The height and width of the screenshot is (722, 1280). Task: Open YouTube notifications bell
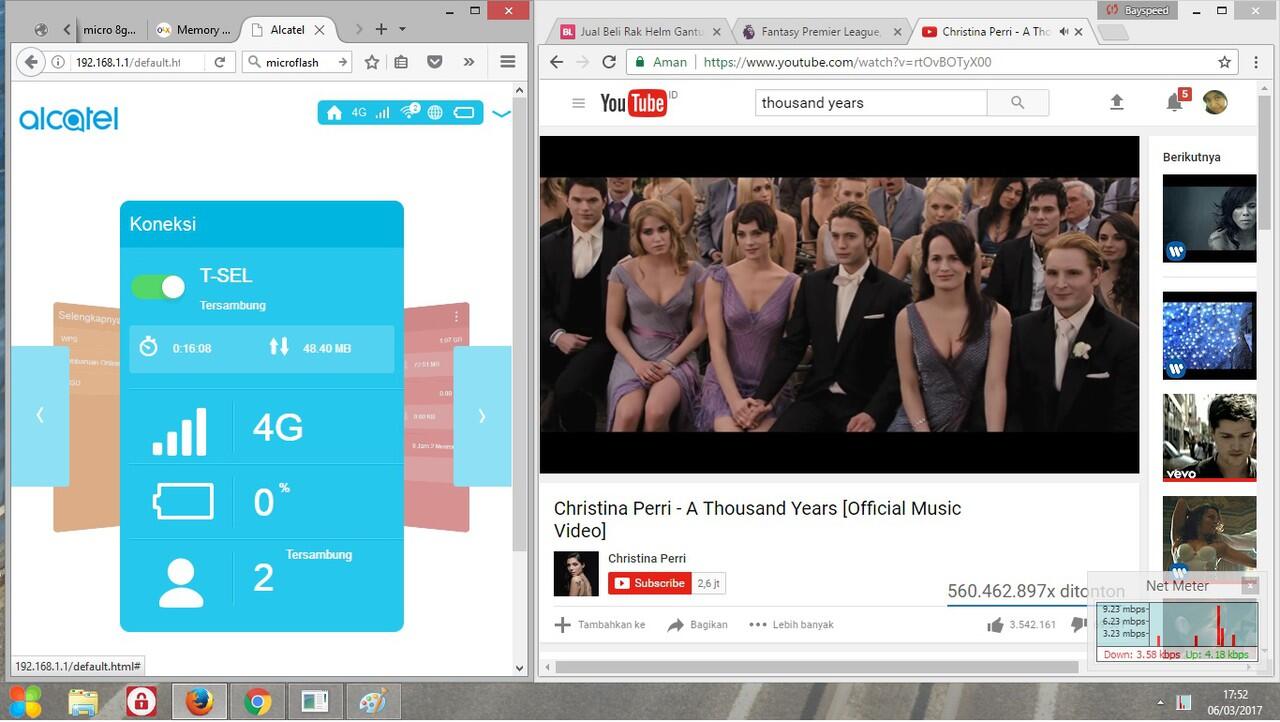pyautogui.click(x=1174, y=102)
